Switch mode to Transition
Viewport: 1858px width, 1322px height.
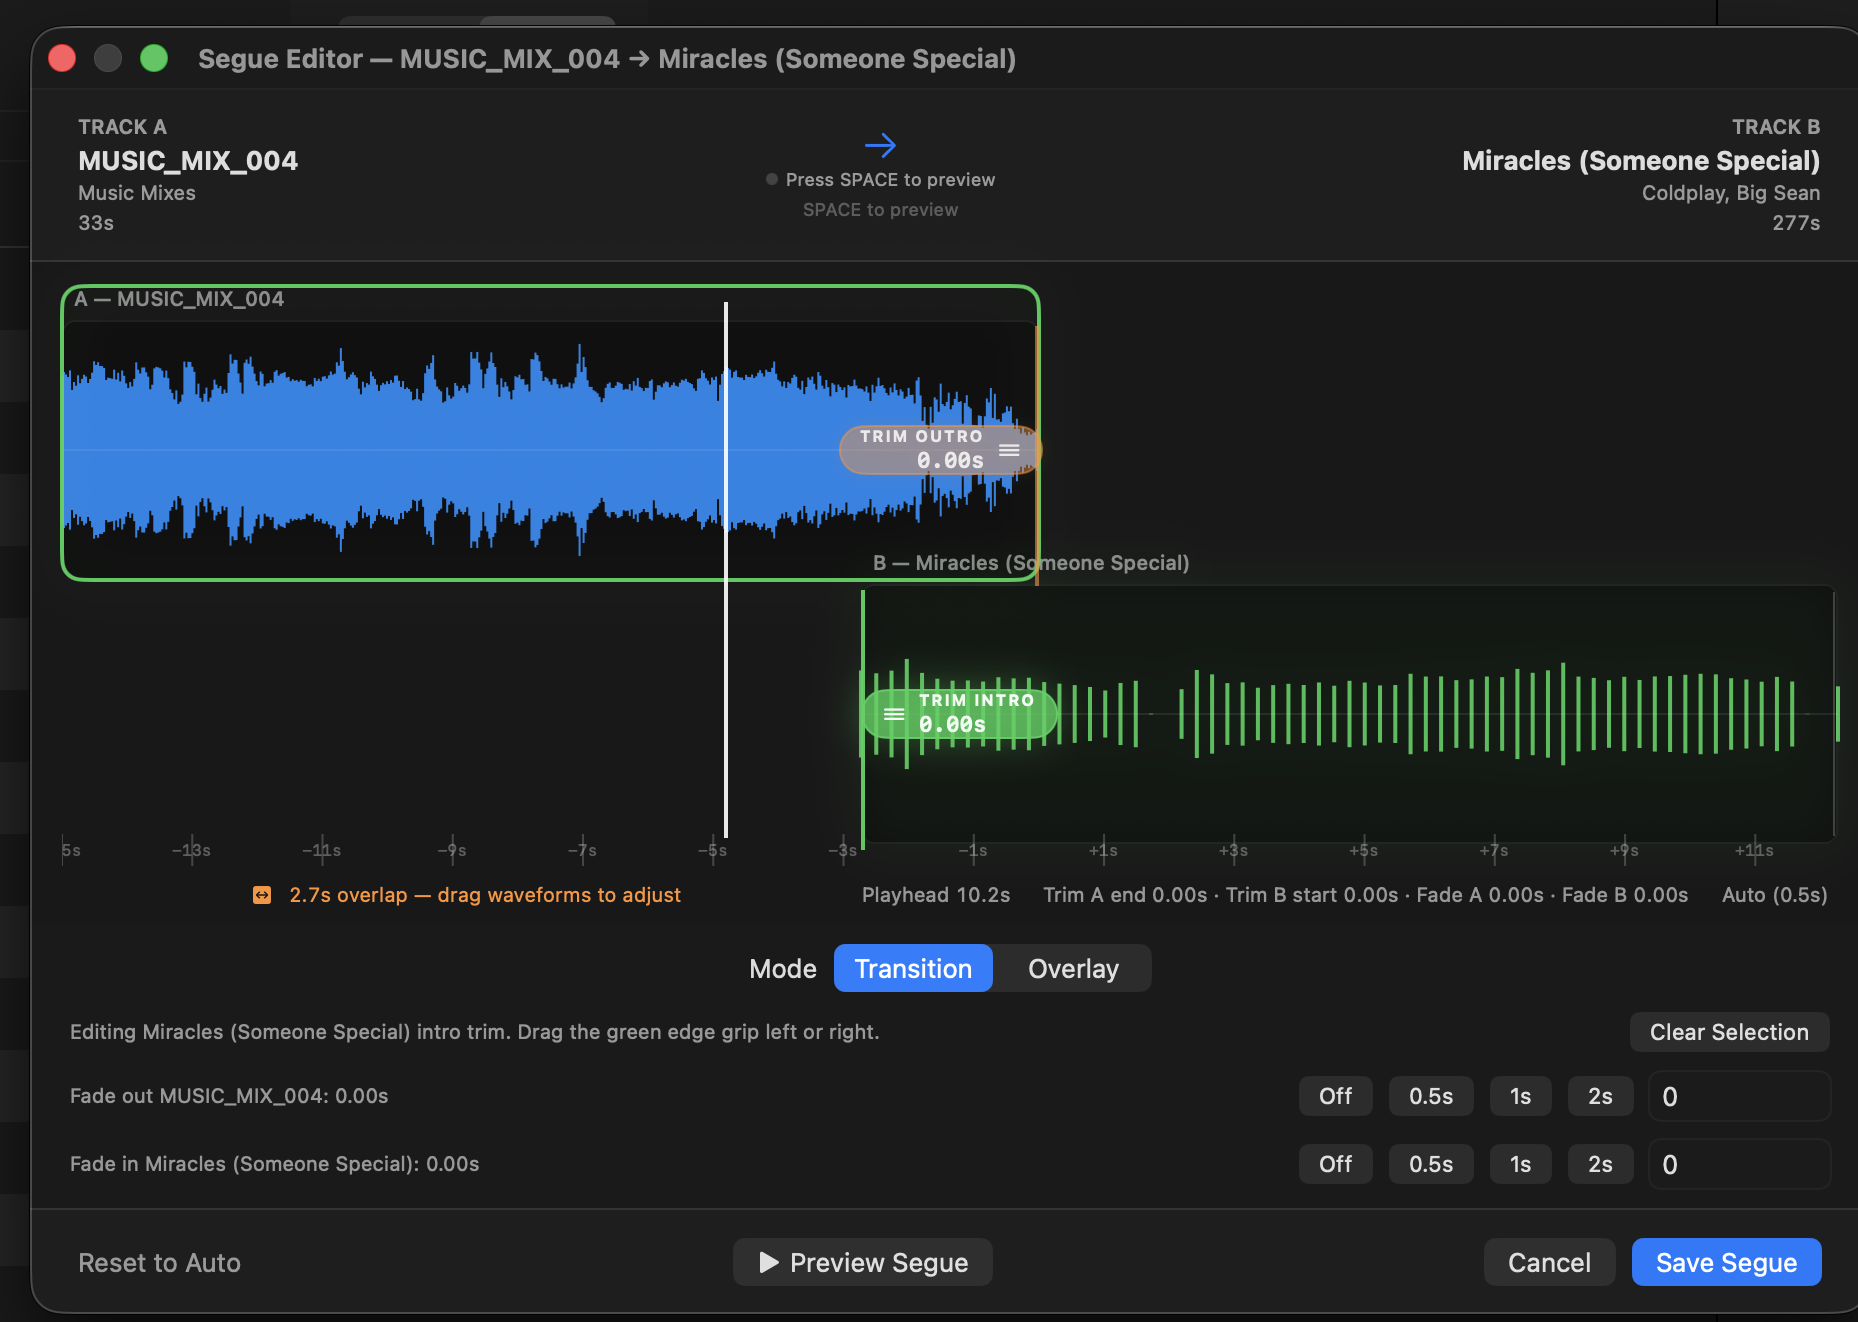pos(913,968)
